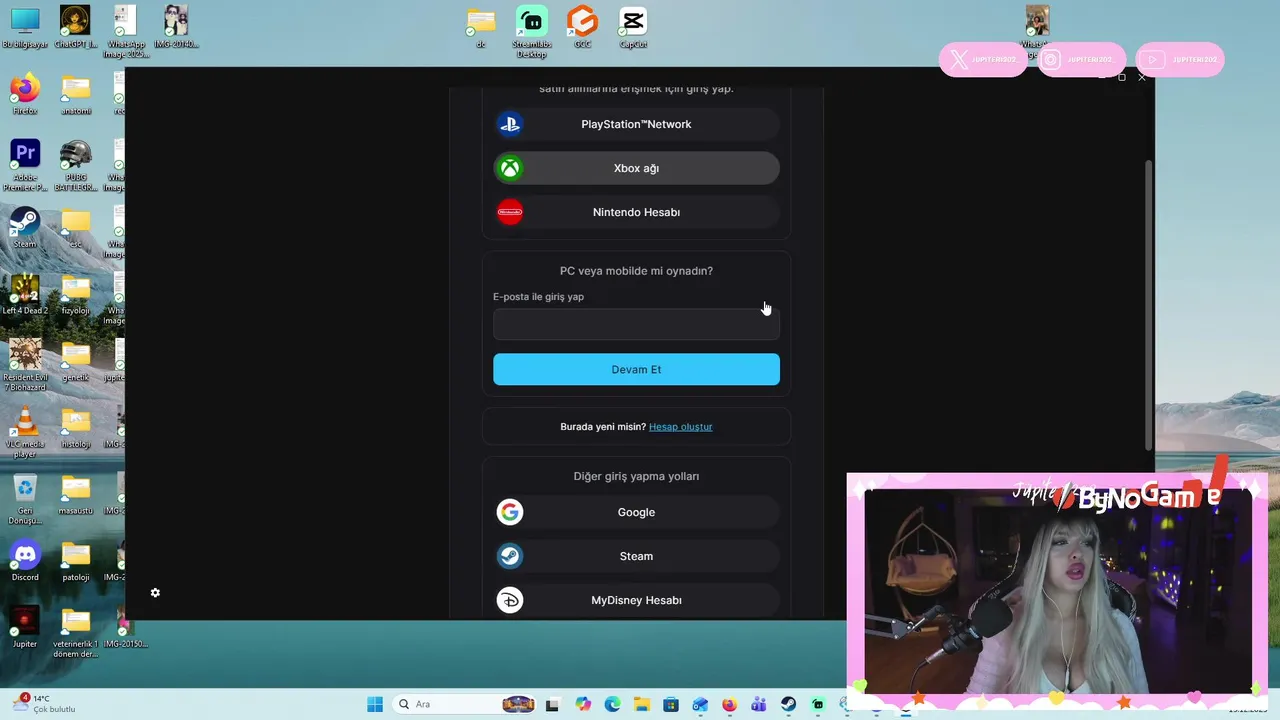Launch Resident Evil 7 Biohazard shortcut
The height and width of the screenshot is (720, 1280).
25,365
